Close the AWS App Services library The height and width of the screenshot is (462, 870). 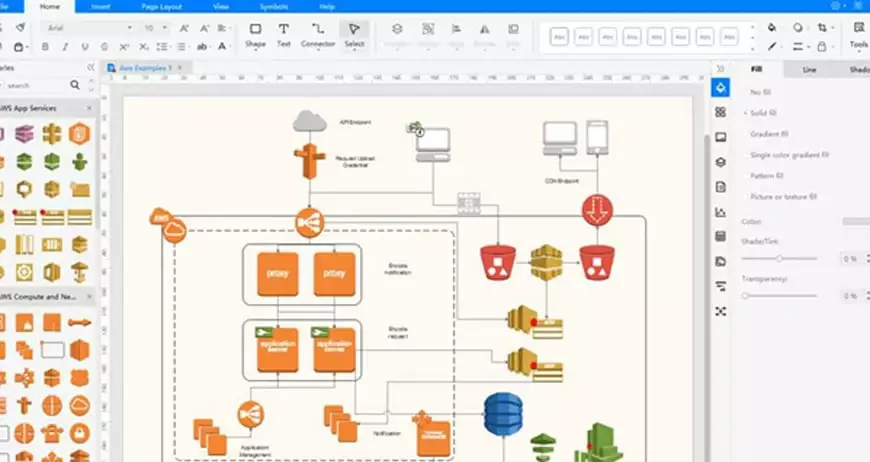[89, 108]
